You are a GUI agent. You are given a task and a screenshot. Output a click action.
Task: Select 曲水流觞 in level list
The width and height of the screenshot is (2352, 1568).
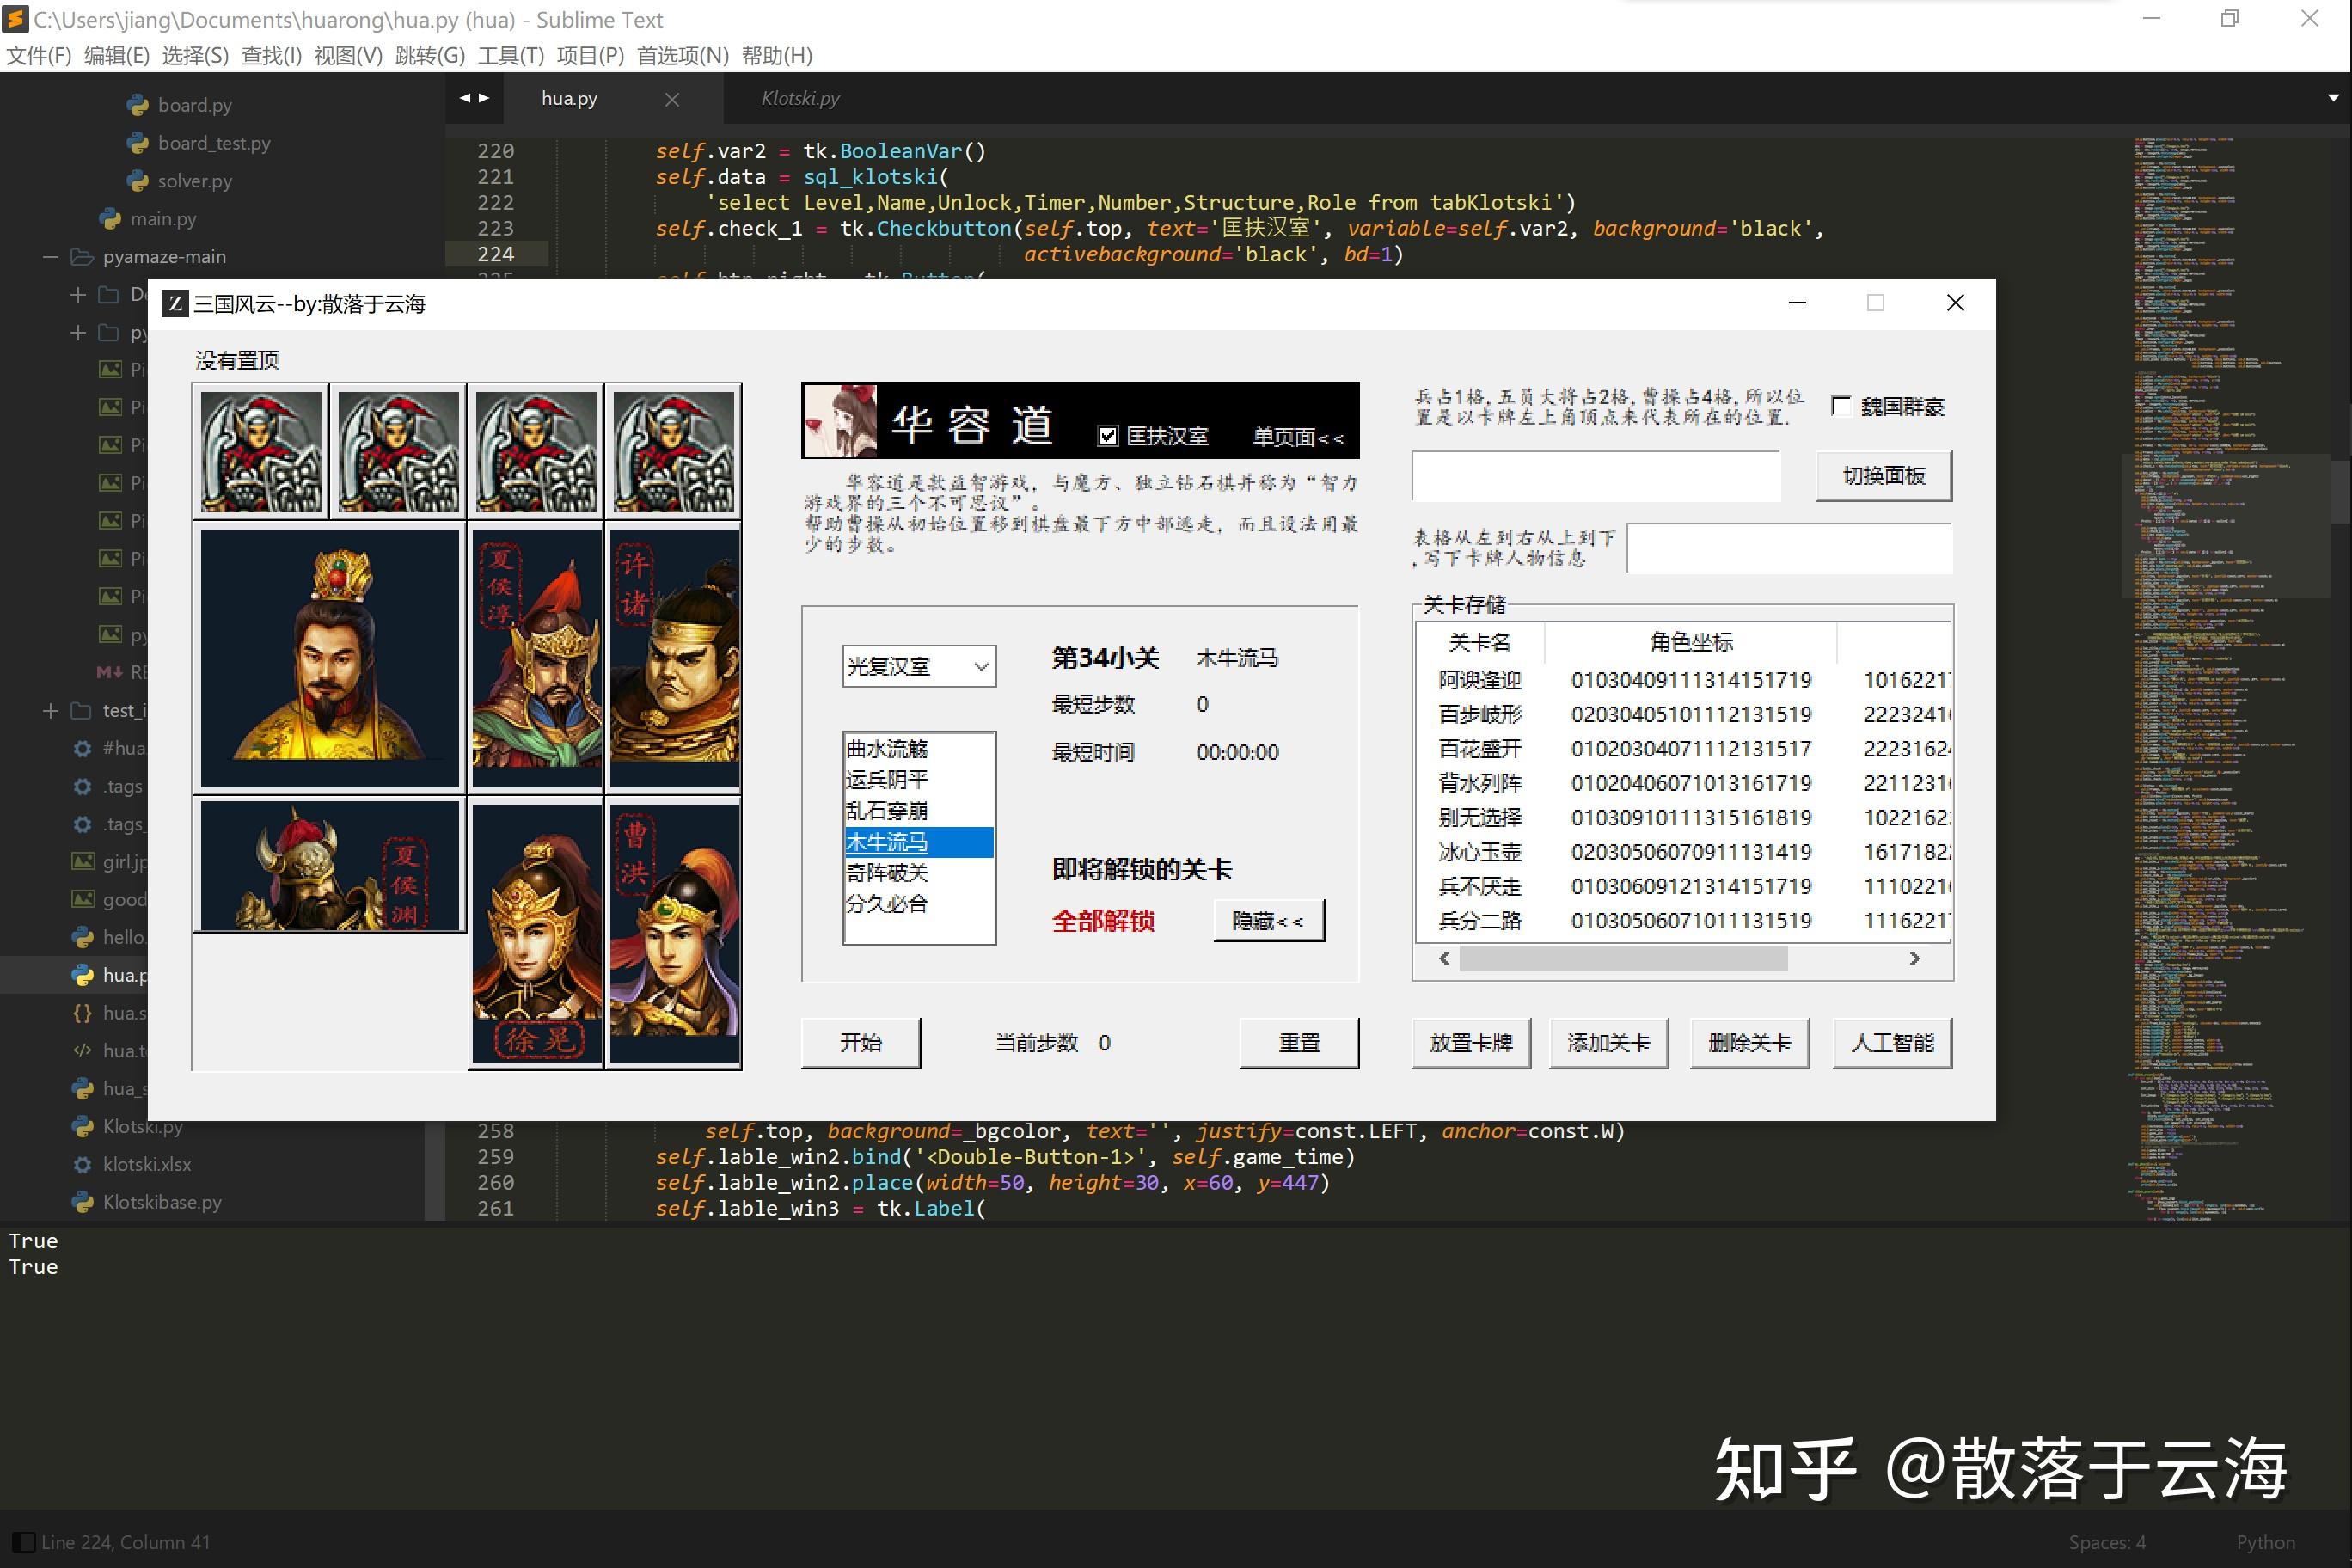click(x=919, y=749)
